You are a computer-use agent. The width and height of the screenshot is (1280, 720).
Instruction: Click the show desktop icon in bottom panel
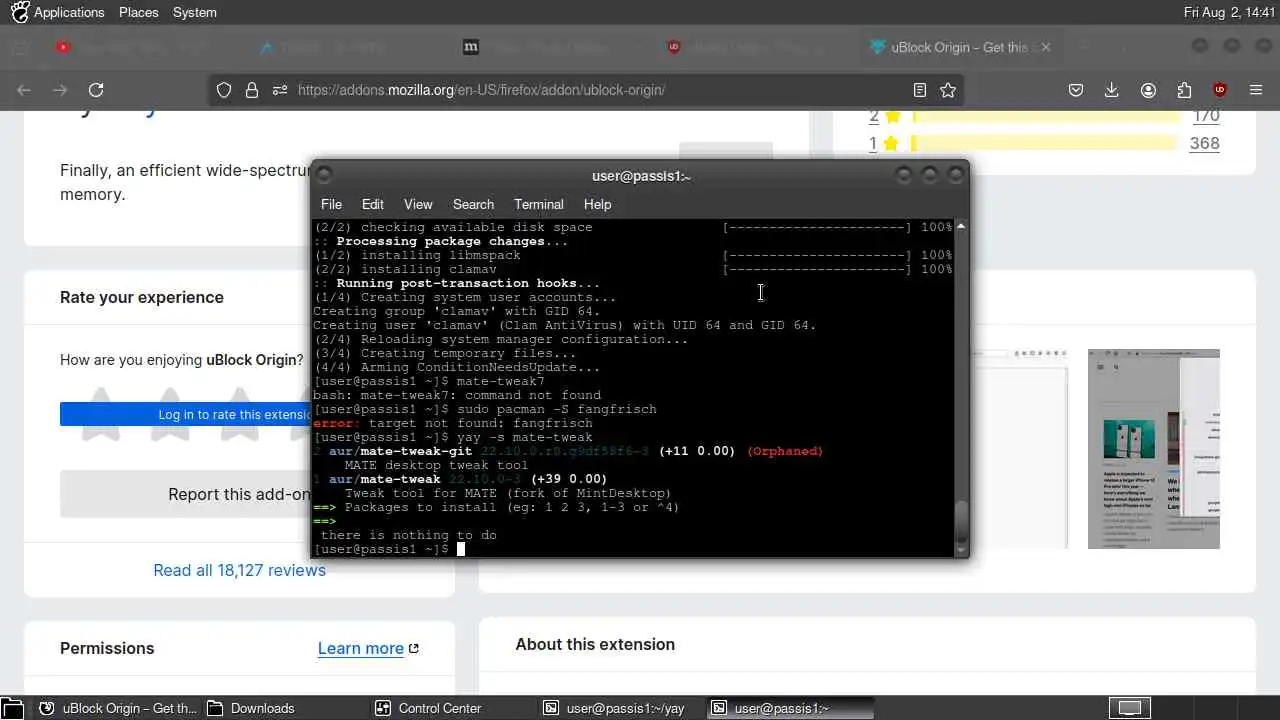click(x=10, y=708)
